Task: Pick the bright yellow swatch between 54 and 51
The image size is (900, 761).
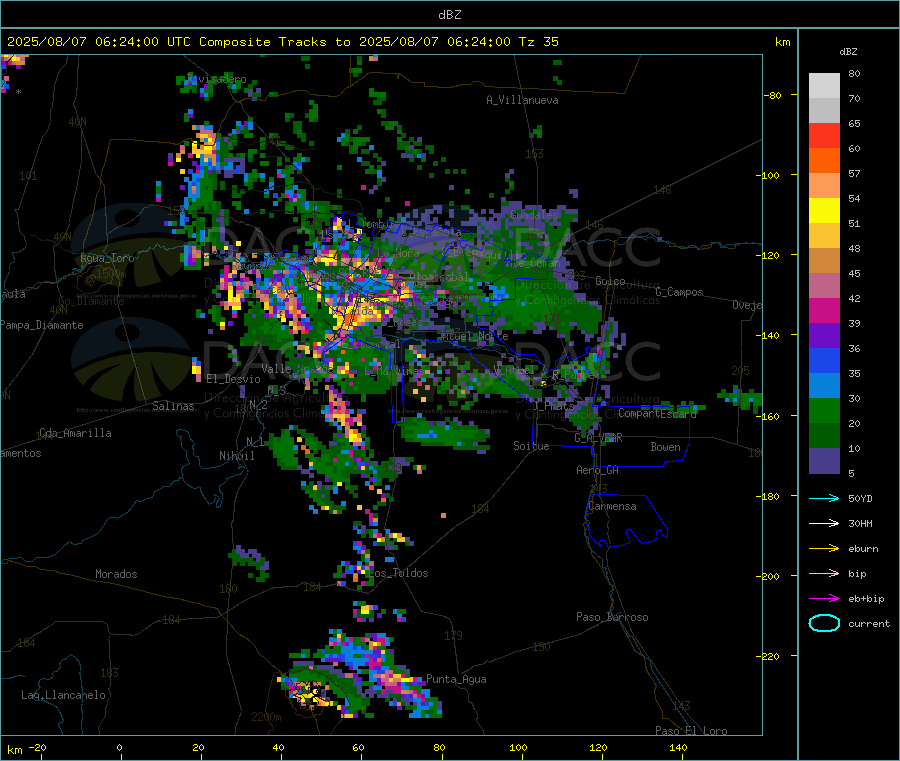Action: 824,211
